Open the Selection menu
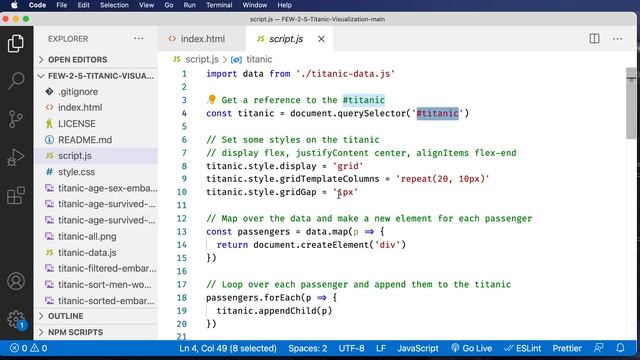Image resolution: width=640 pixels, height=360 pixels. click(114, 5)
